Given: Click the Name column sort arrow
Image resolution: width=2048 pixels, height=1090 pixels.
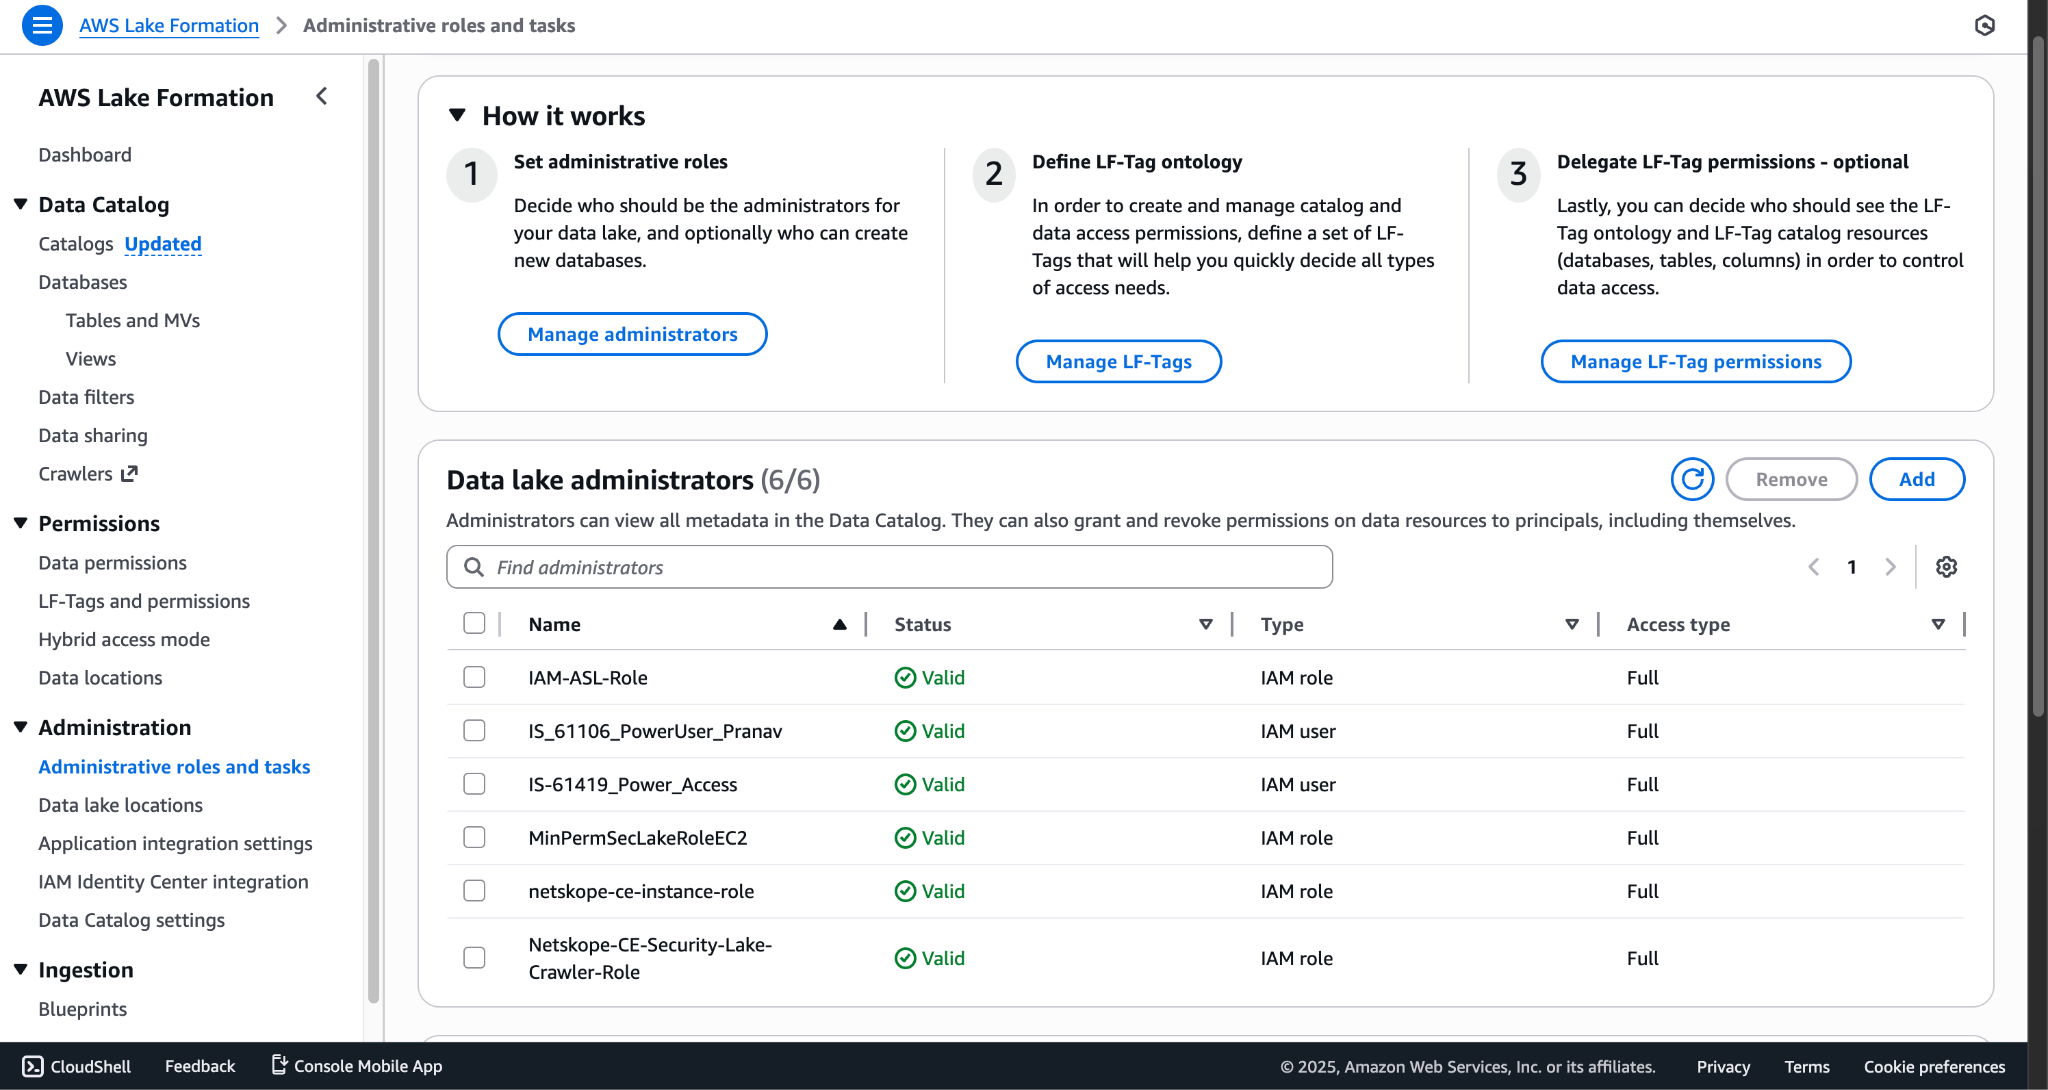Looking at the screenshot, I should 840,624.
